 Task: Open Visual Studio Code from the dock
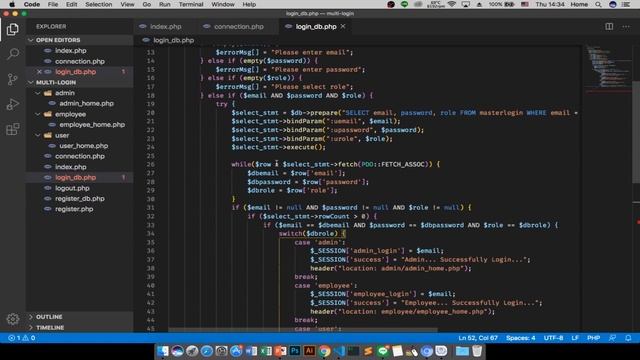click(x=339, y=351)
